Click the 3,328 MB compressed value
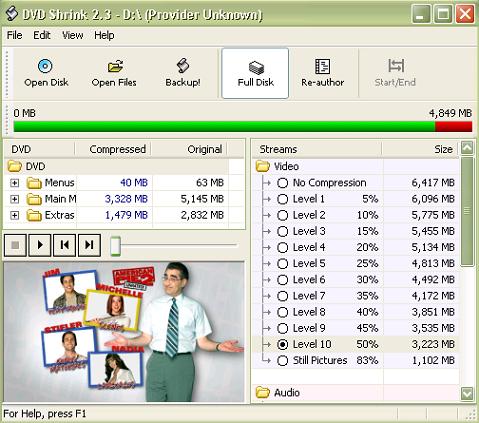This screenshot has width=479, height=423. tap(126, 199)
